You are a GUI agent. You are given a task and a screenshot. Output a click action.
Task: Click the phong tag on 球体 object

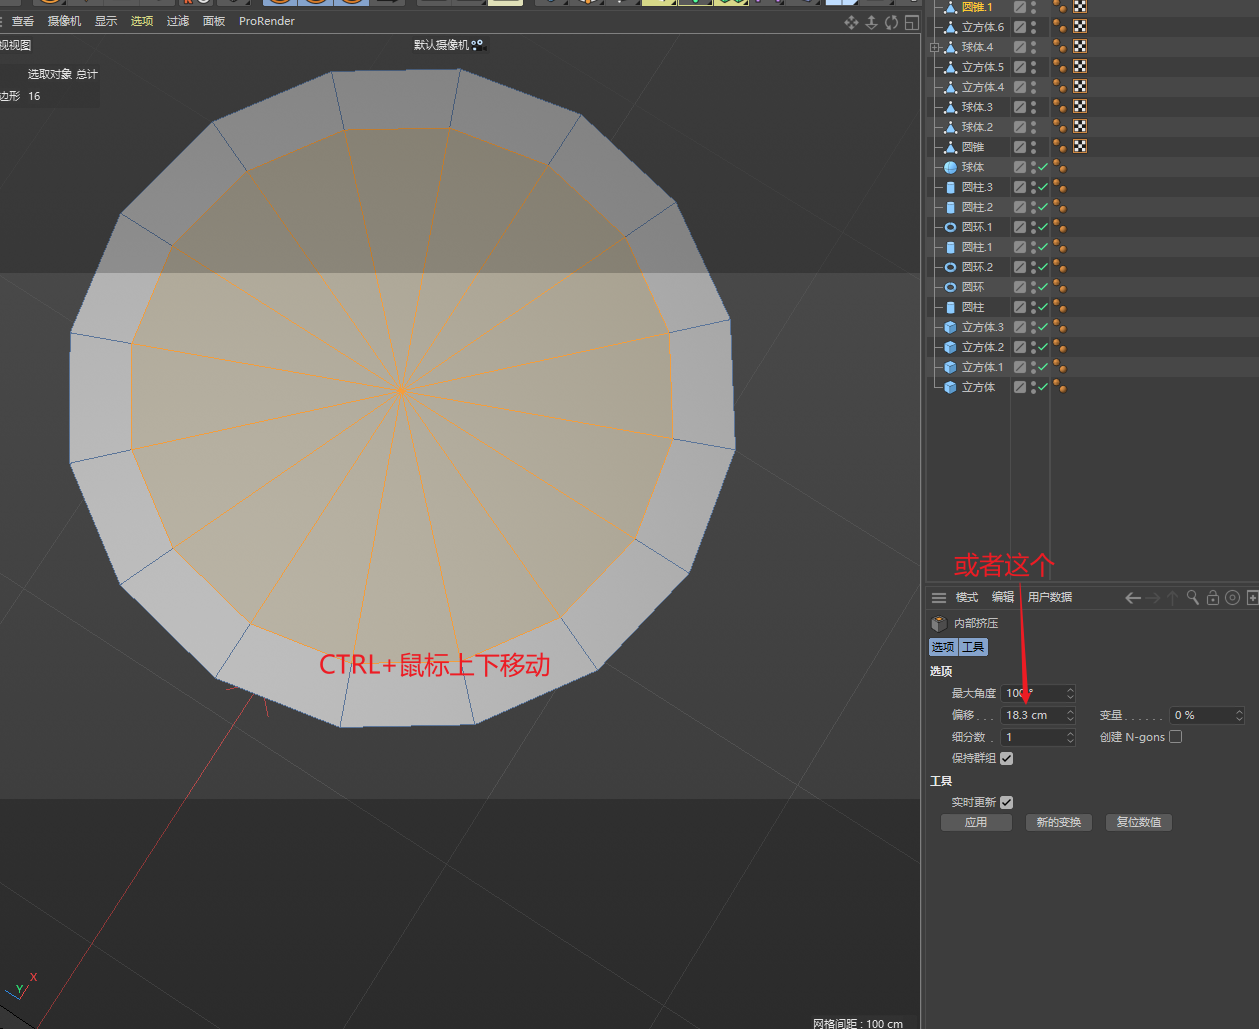pos(1060,167)
